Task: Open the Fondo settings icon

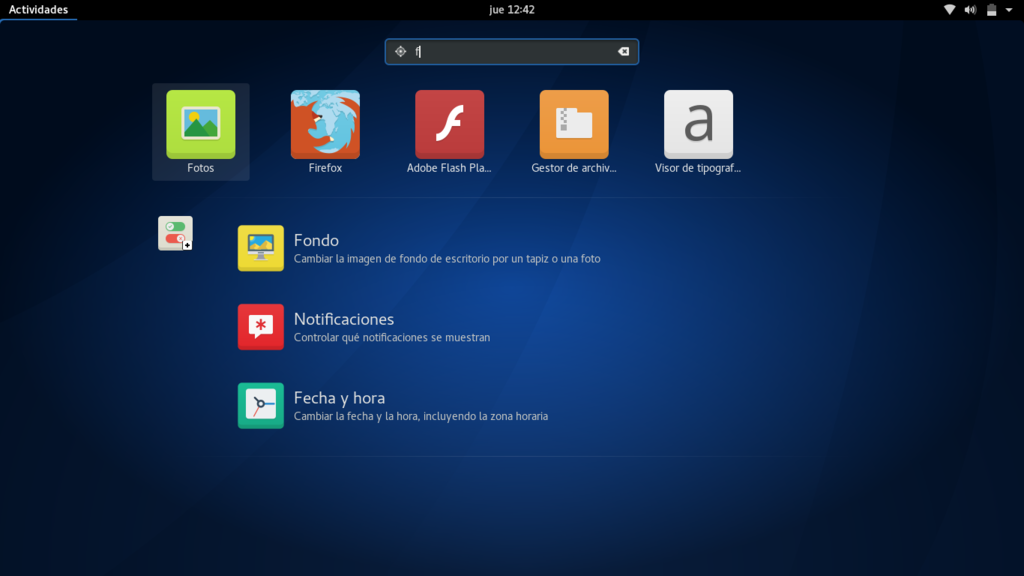Action: point(261,248)
